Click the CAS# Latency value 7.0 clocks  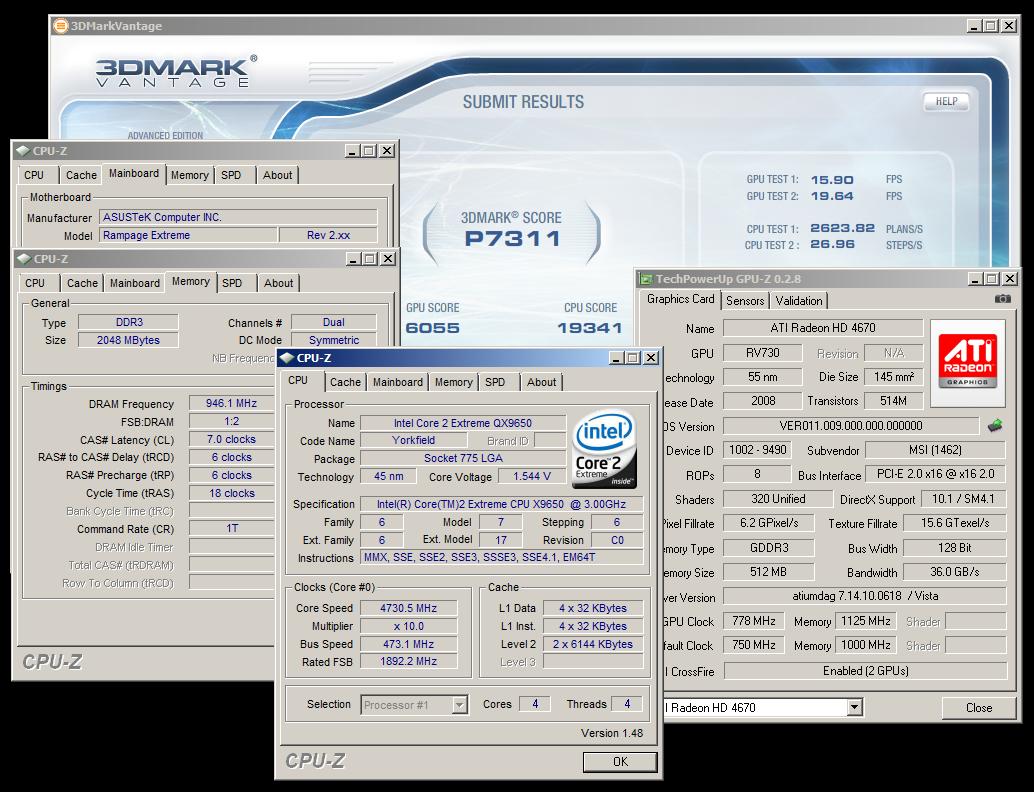pyautogui.click(x=231, y=439)
